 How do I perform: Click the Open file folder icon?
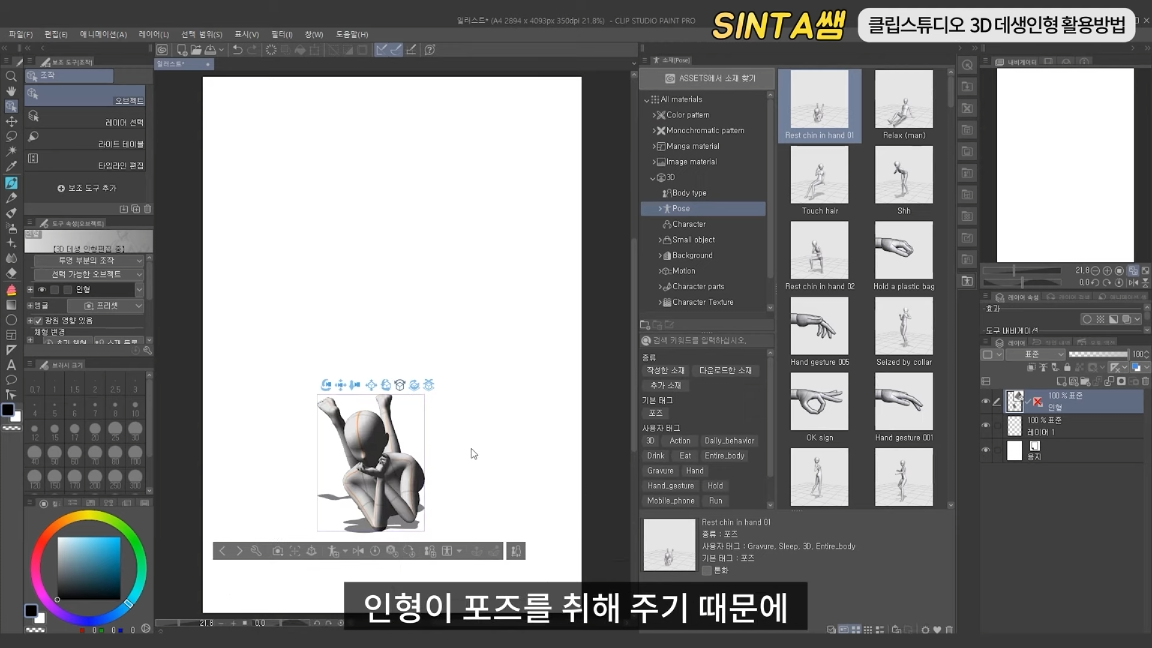pyautogui.click(x=196, y=50)
